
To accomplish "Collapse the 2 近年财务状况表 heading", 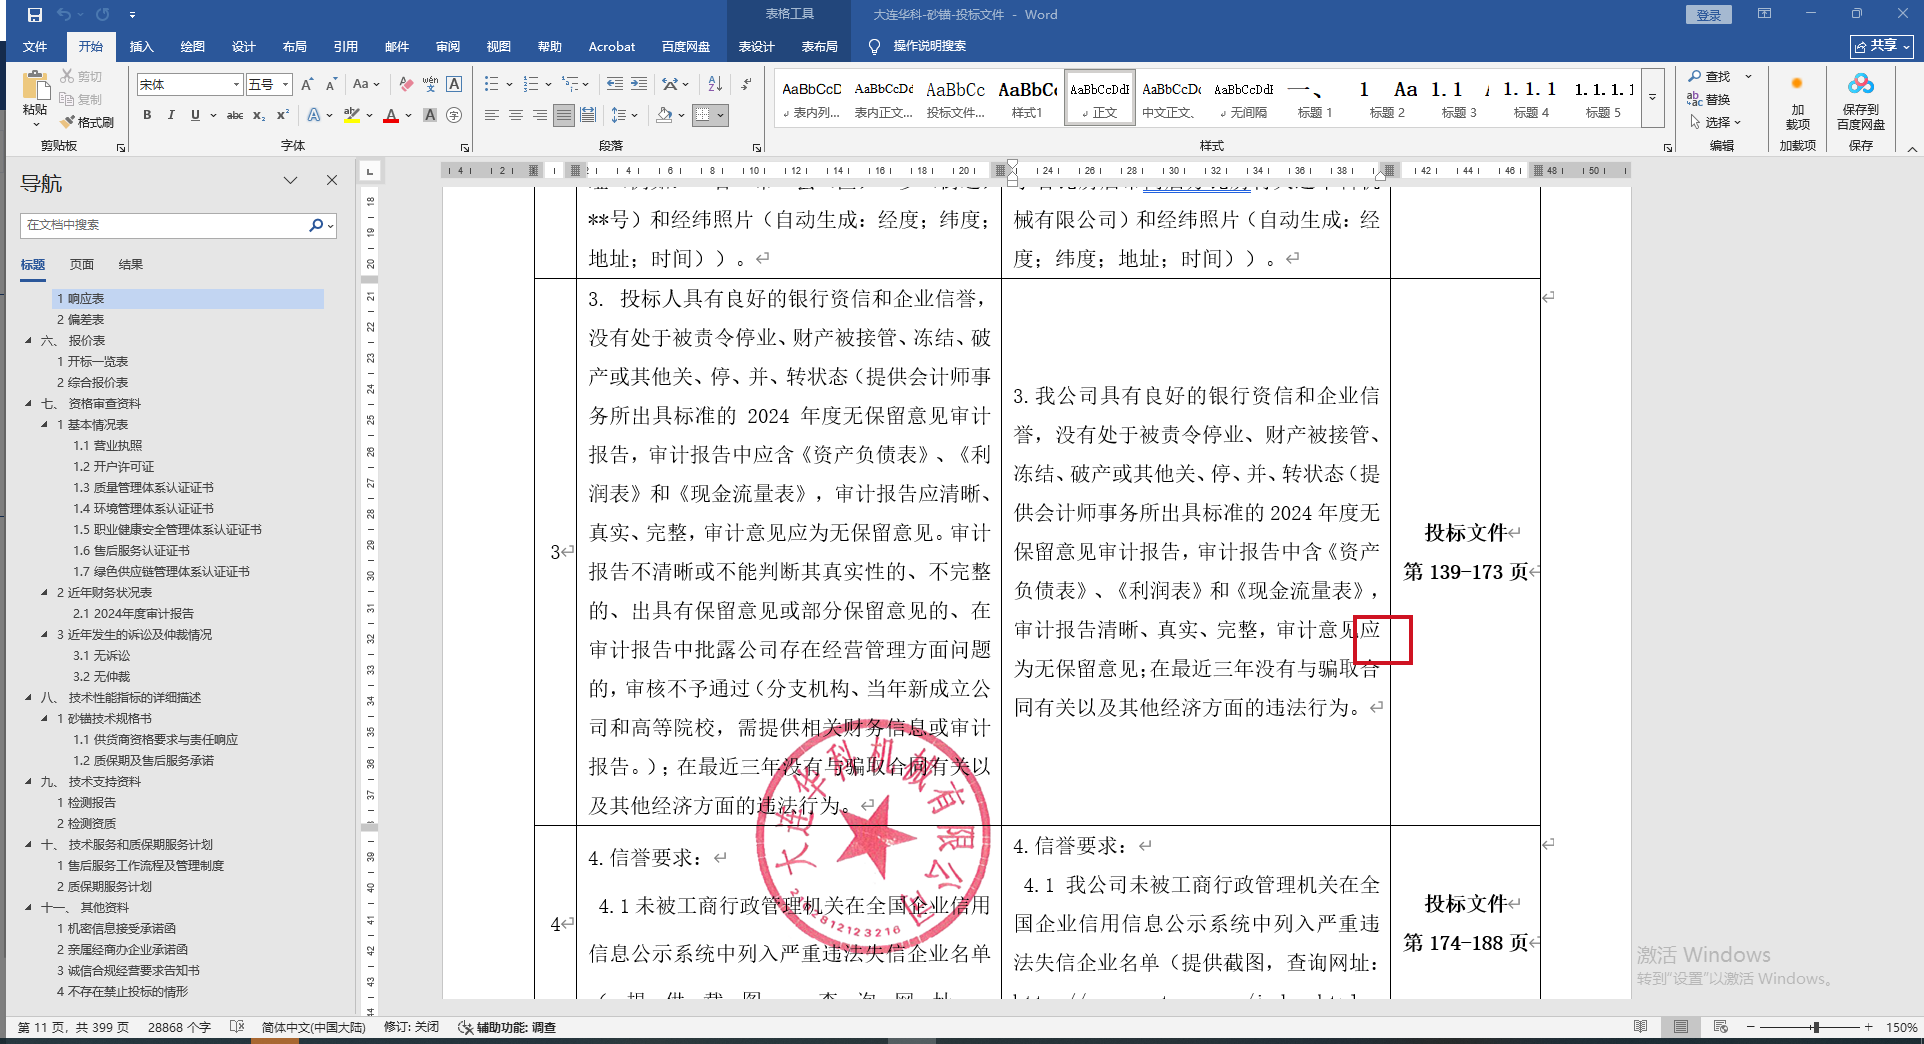I will coord(44,592).
